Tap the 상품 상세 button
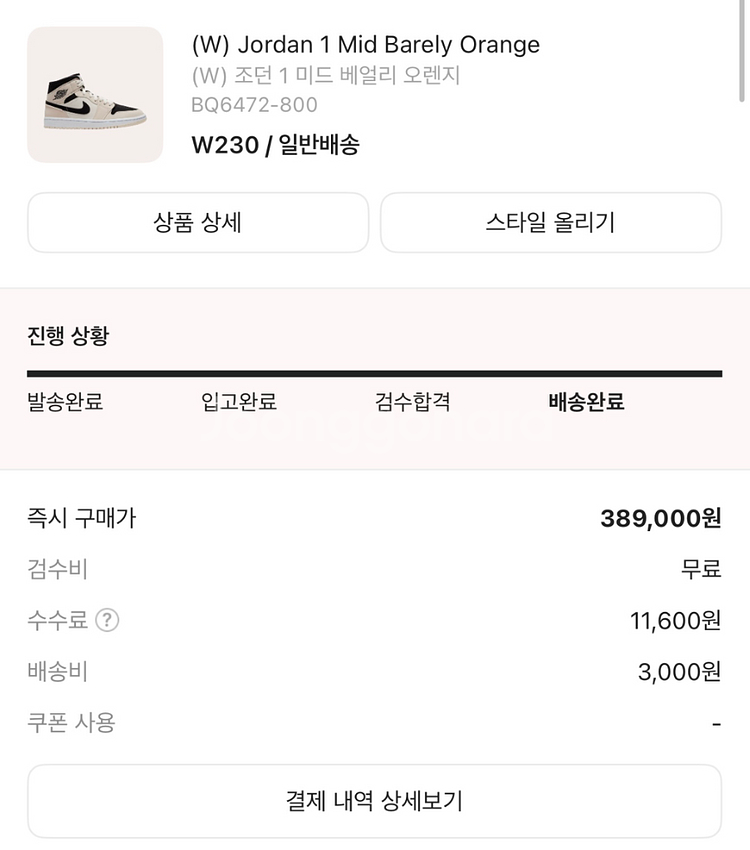Screen dimensions: 750x850 197,222
